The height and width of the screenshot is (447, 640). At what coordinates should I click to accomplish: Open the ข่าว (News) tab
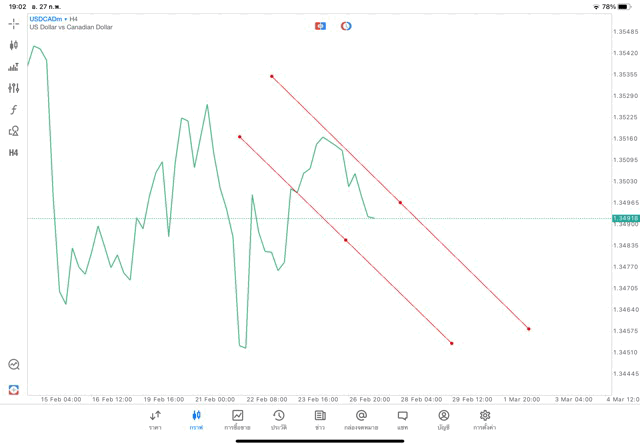[x=320, y=419]
